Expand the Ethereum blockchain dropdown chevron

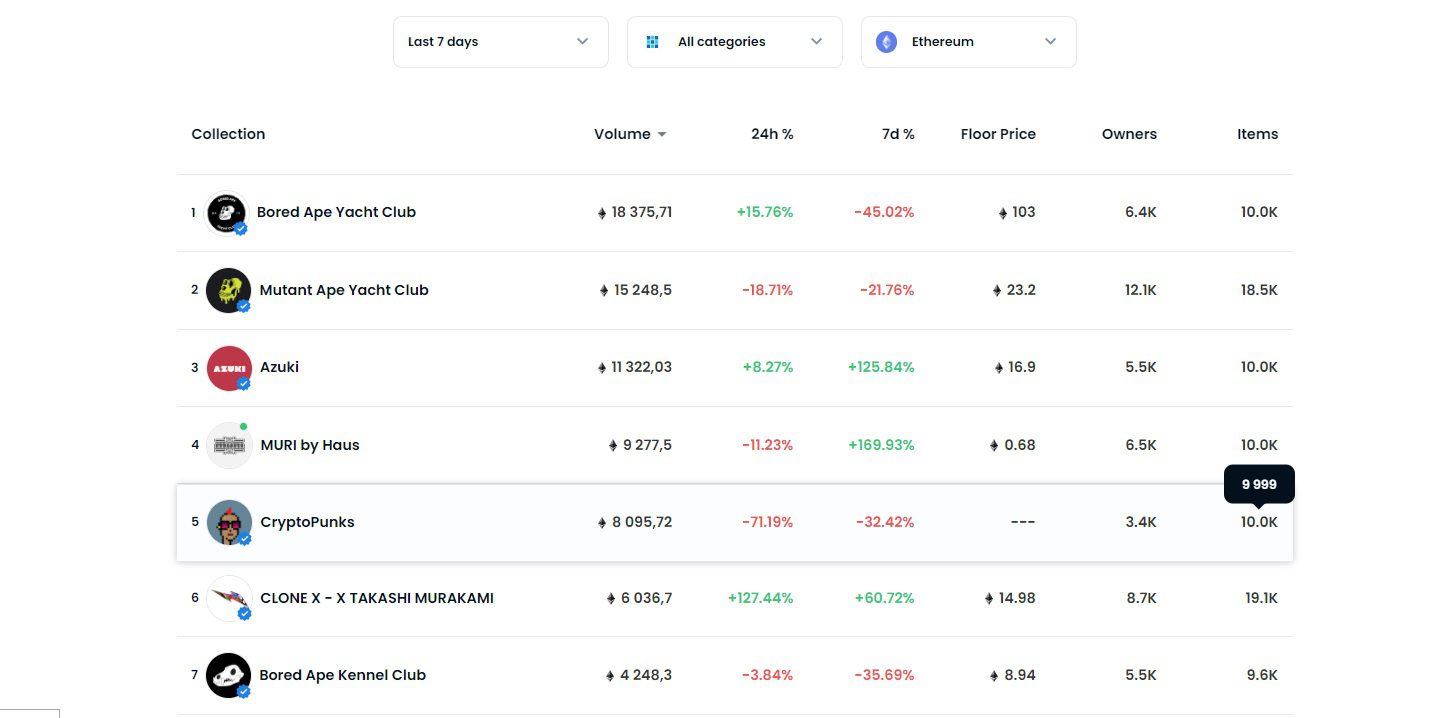click(1050, 42)
